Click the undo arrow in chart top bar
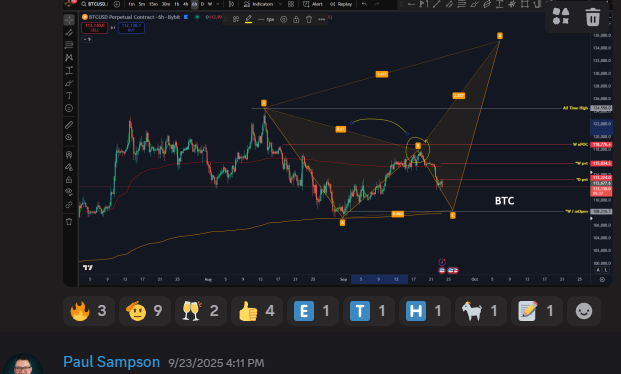The width and height of the screenshot is (621, 374). pyautogui.click(x=364, y=4)
